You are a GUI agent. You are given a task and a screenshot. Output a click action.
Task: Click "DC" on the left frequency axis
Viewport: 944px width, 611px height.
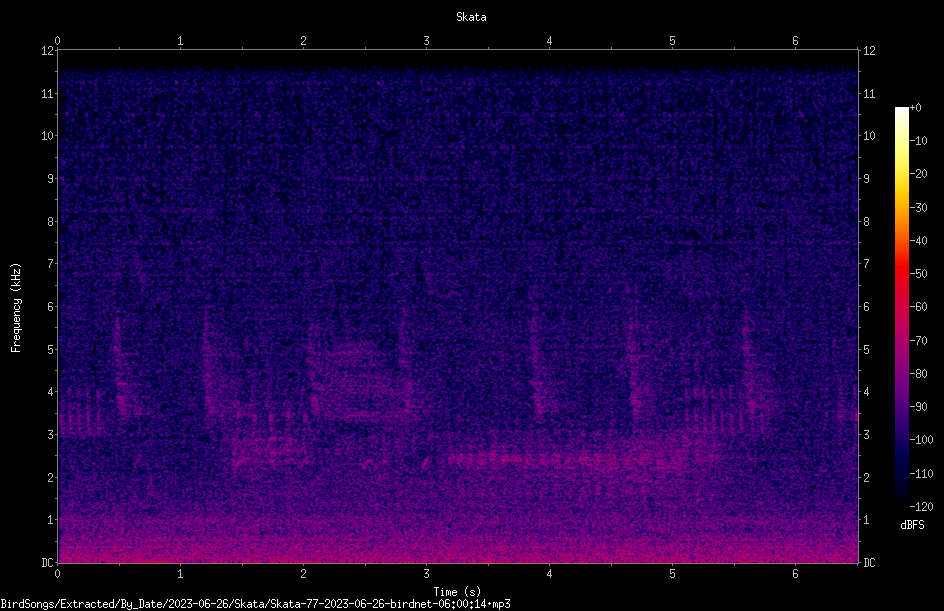[48, 563]
